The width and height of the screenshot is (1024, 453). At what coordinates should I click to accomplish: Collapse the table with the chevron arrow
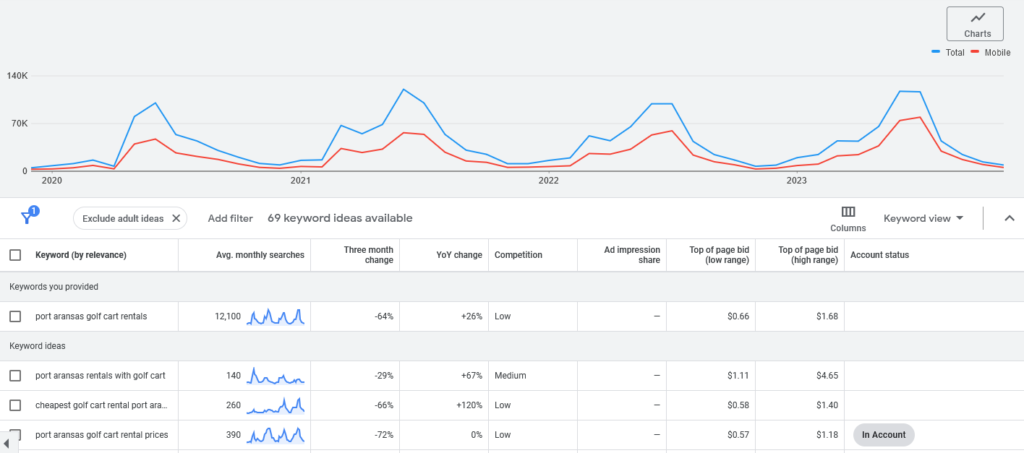[x=1008, y=218]
